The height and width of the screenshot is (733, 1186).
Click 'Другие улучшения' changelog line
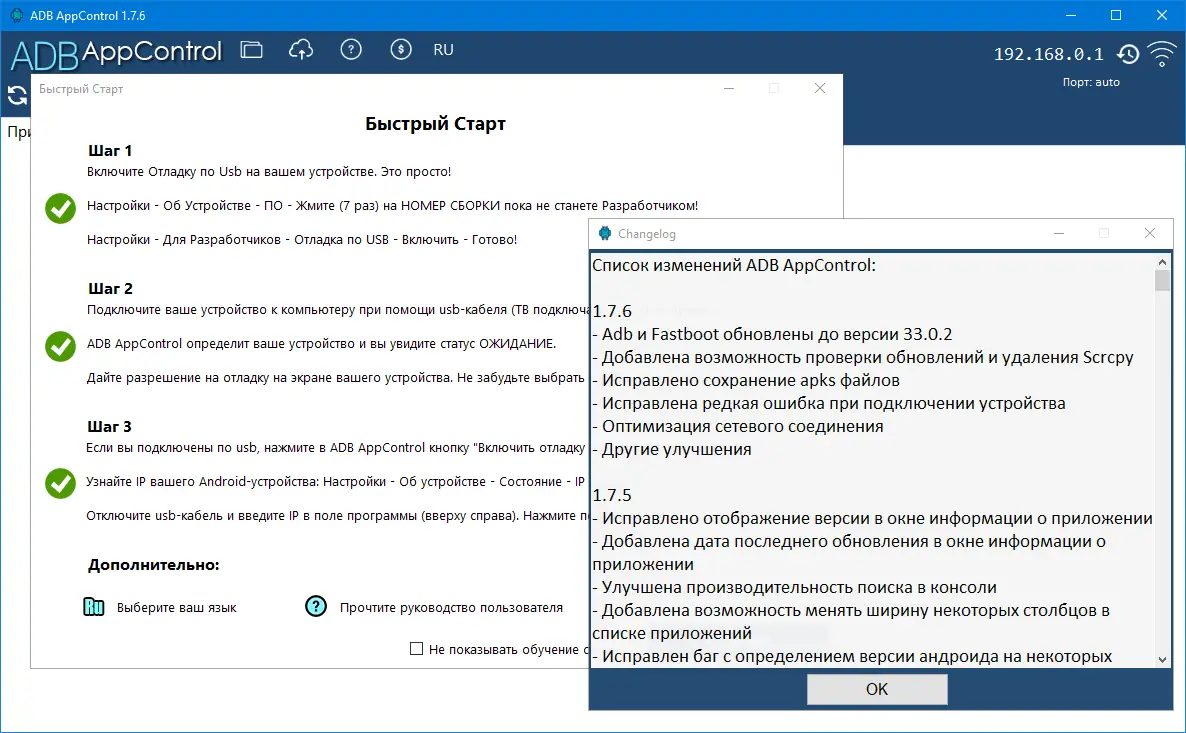coord(672,449)
